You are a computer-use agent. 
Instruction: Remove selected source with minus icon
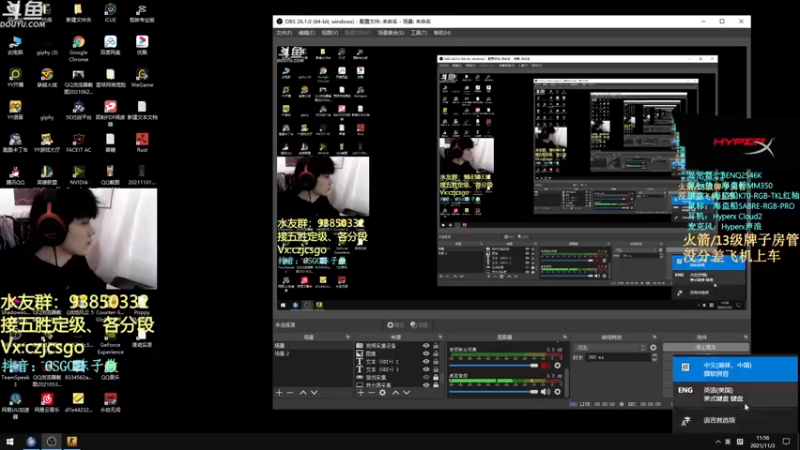371,392
